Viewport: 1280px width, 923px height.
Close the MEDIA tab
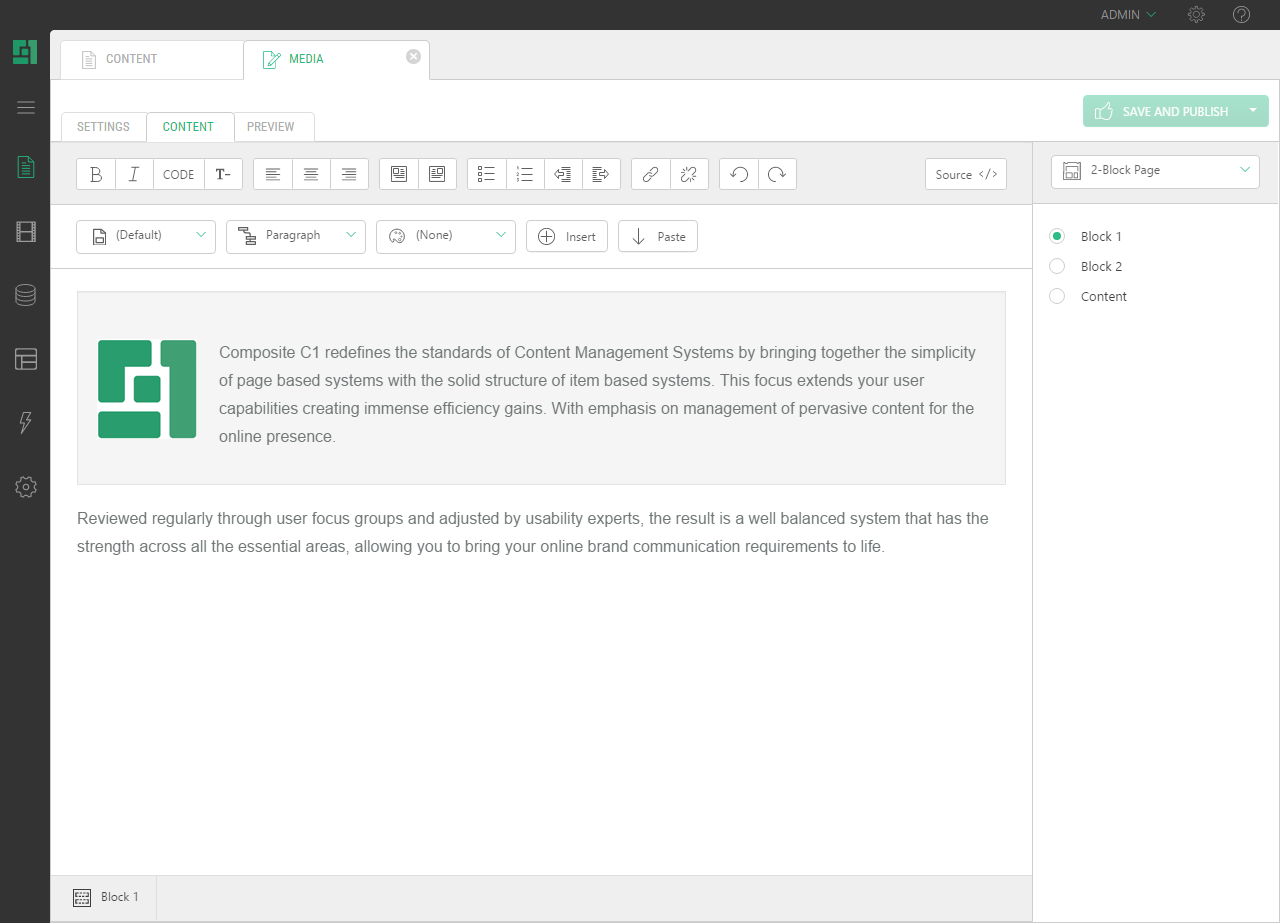pyautogui.click(x=413, y=56)
